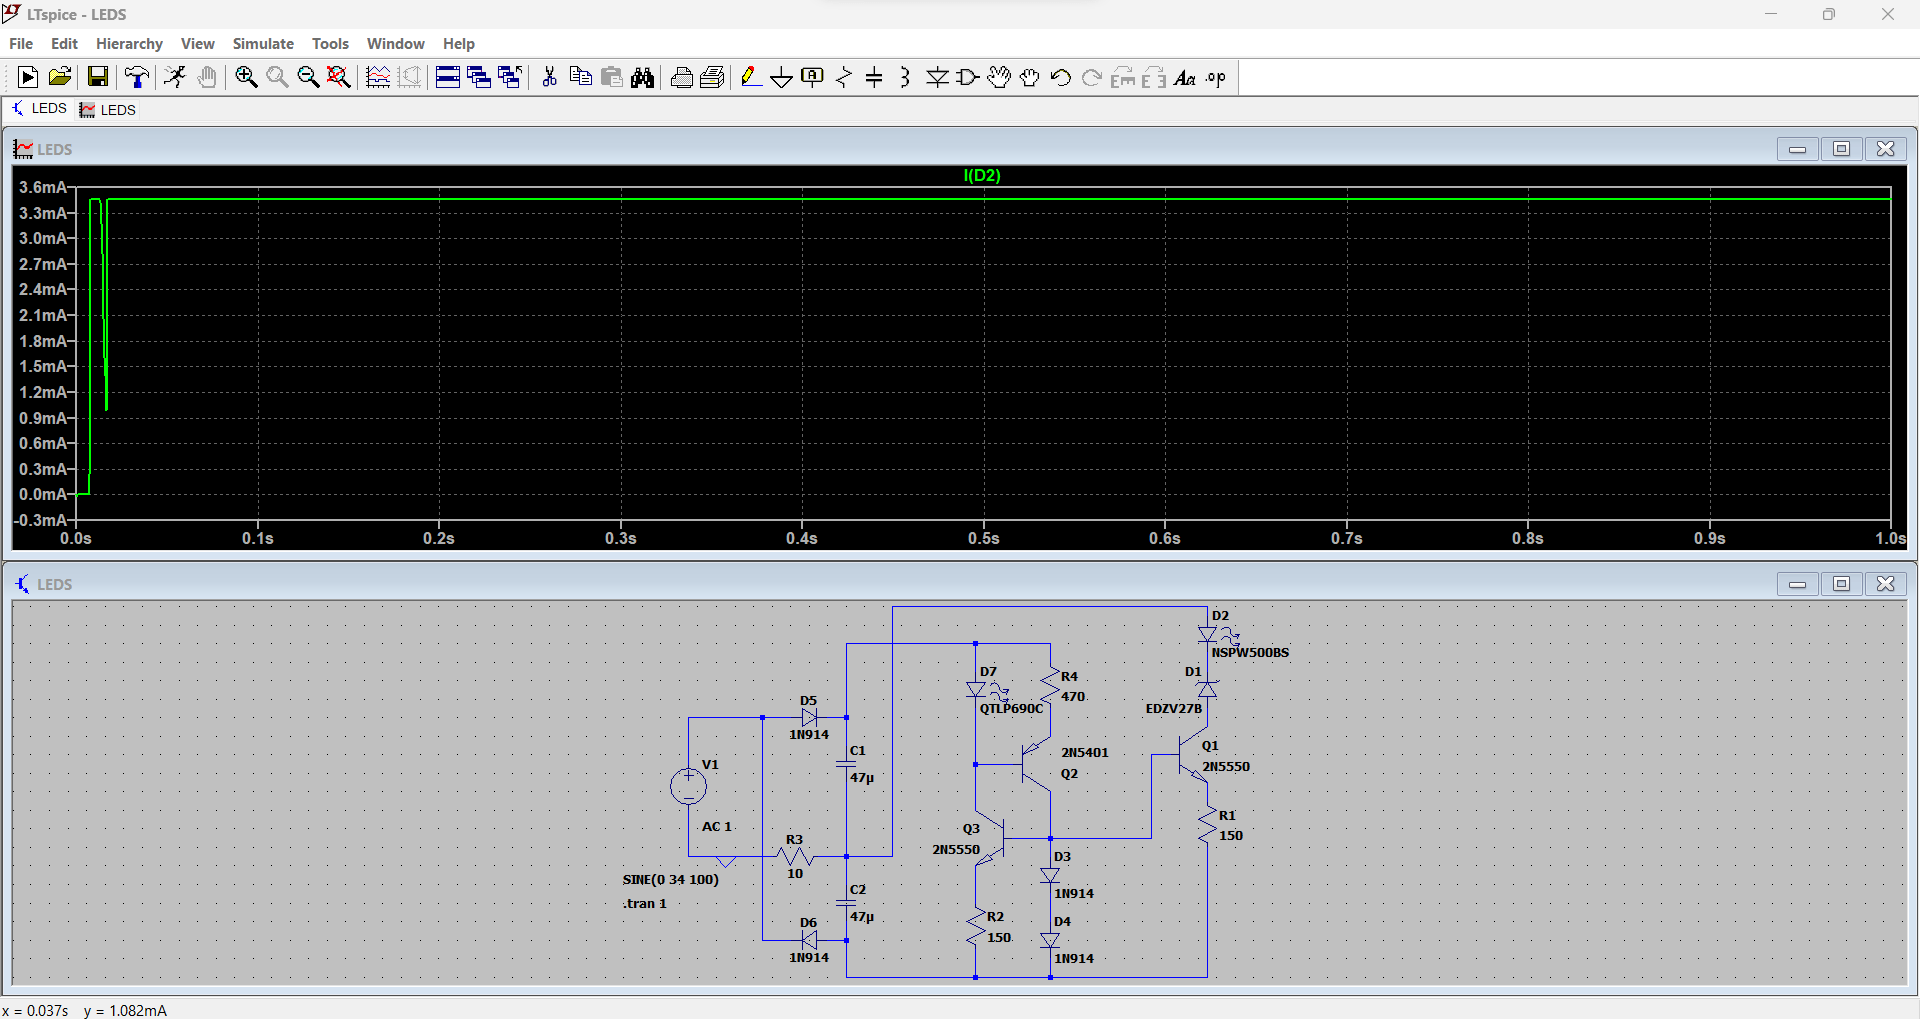Screen dimensions: 1920x1019
Task: Place an inductor component
Action: [x=905, y=77]
